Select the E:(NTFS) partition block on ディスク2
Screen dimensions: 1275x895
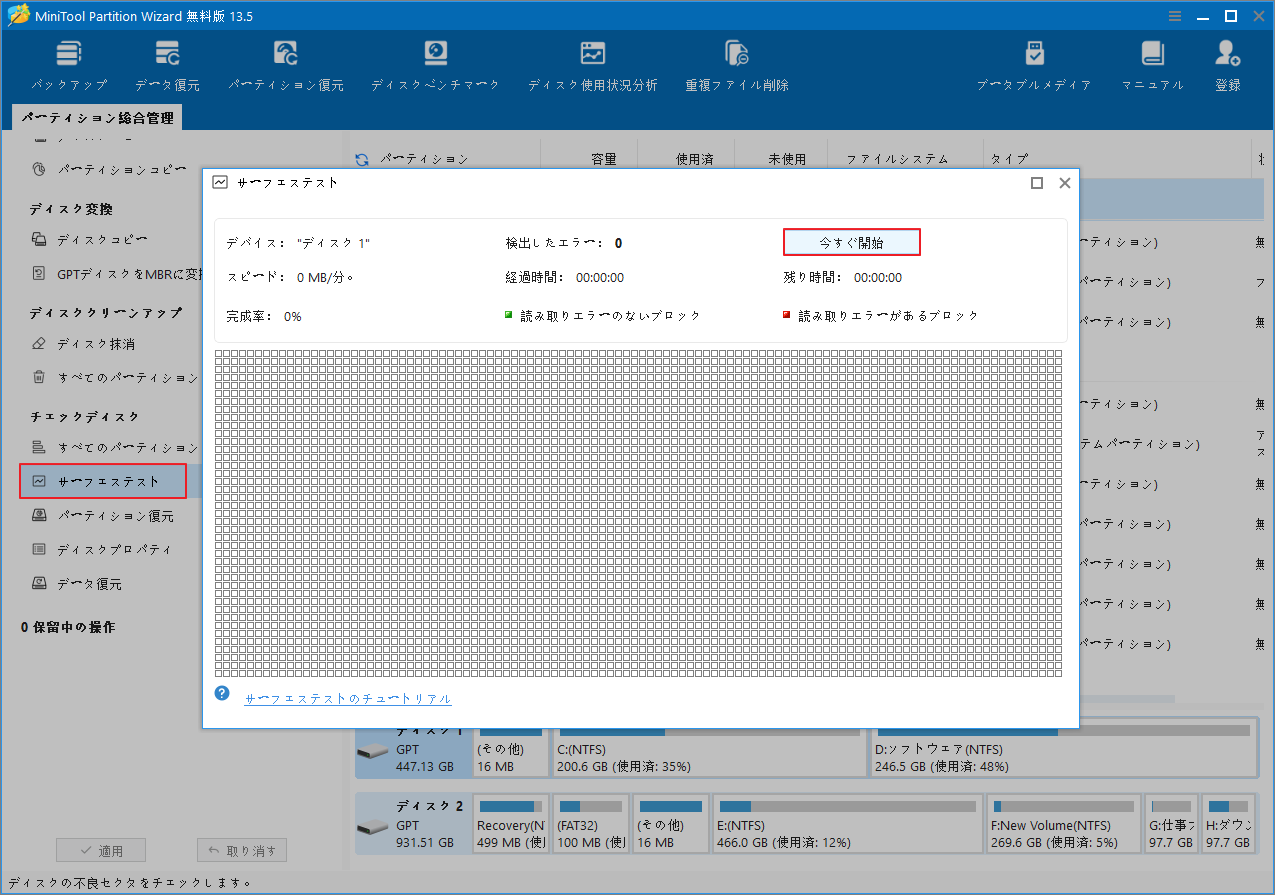tap(846, 824)
